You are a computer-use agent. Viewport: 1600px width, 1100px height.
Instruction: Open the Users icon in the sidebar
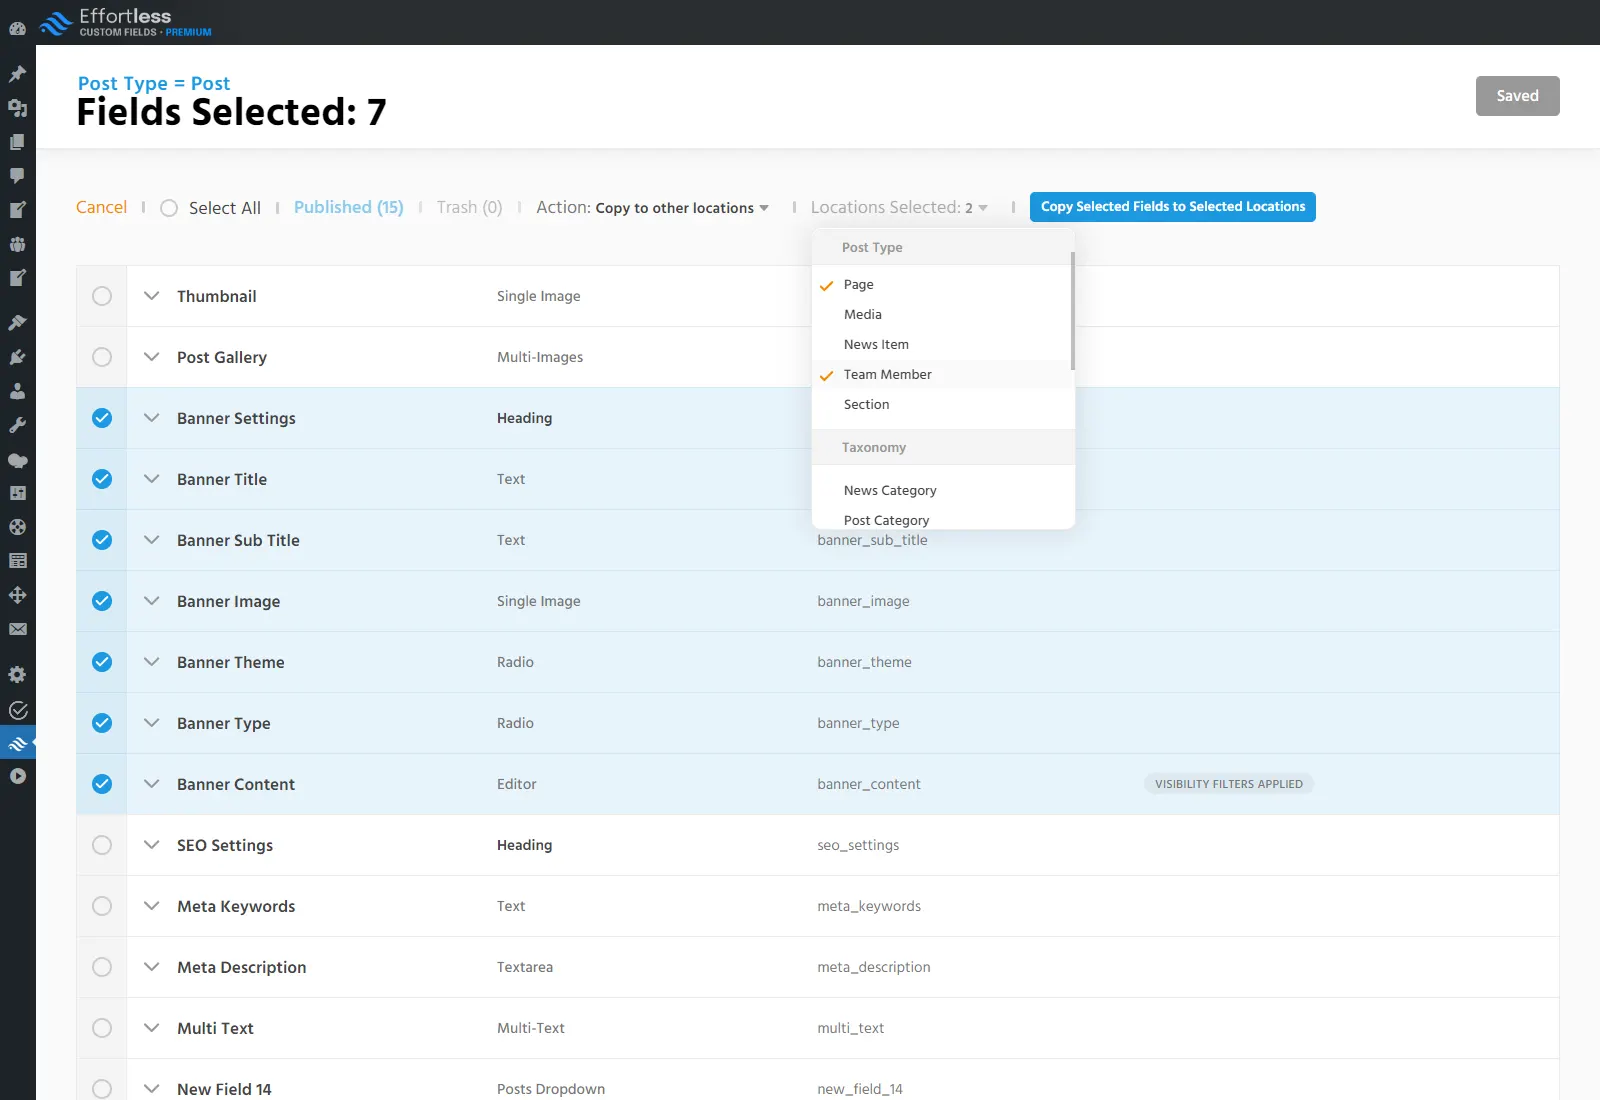tap(17, 391)
